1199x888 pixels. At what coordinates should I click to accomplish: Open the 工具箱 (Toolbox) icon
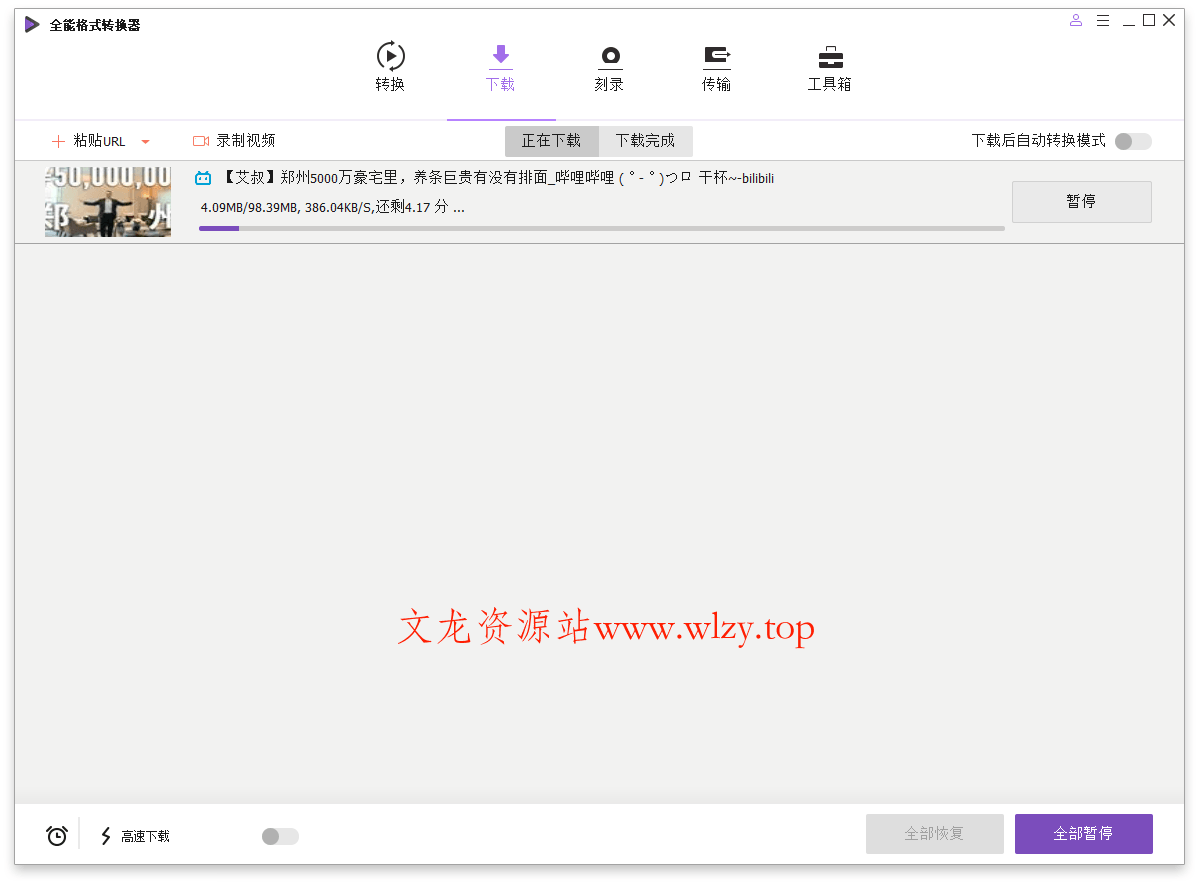[x=829, y=56]
